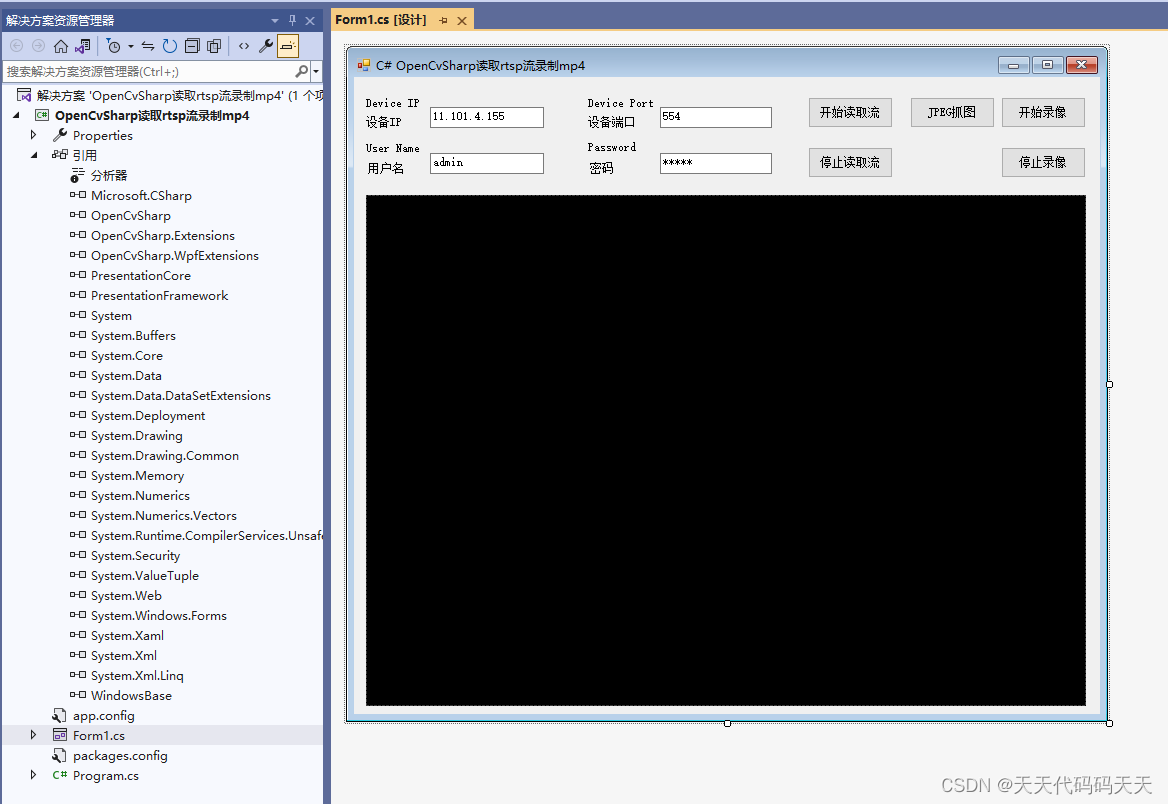Open Properties wrench icon in toolbar

tap(266, 46)
